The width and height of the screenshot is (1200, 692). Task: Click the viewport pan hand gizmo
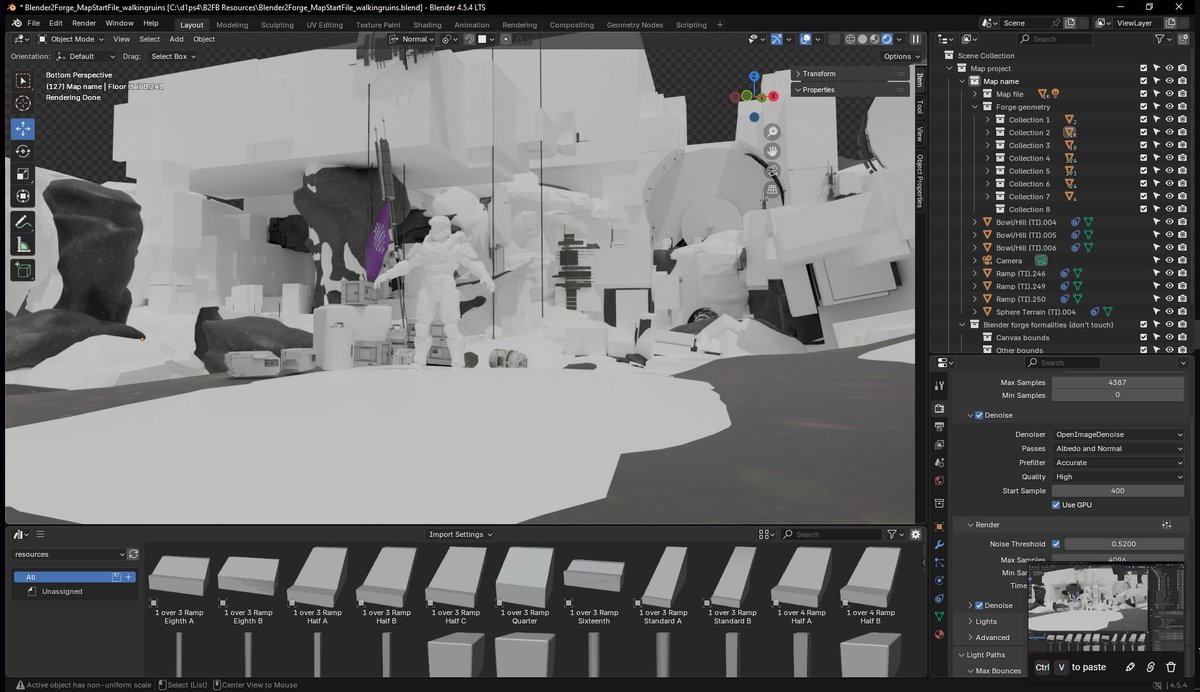pos(772,151)
